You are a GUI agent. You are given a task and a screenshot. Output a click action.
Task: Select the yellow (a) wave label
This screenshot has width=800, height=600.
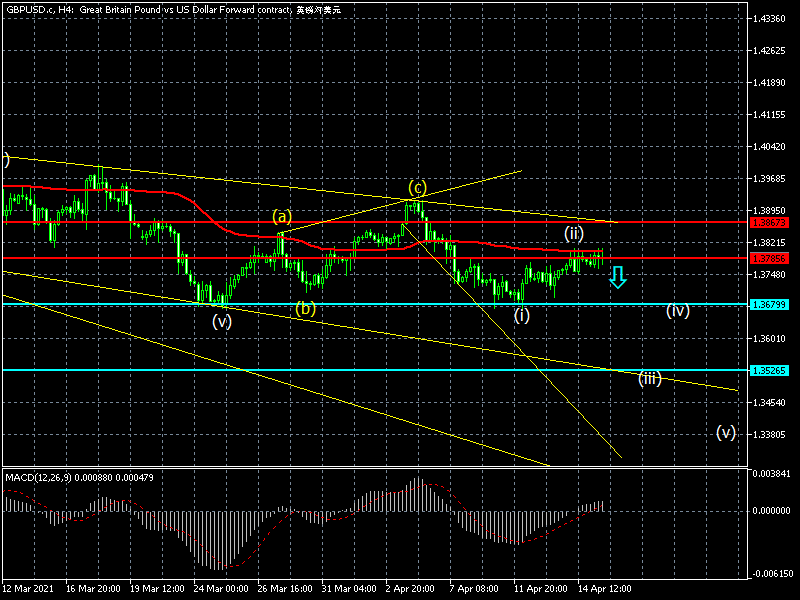tap(282, 216)
